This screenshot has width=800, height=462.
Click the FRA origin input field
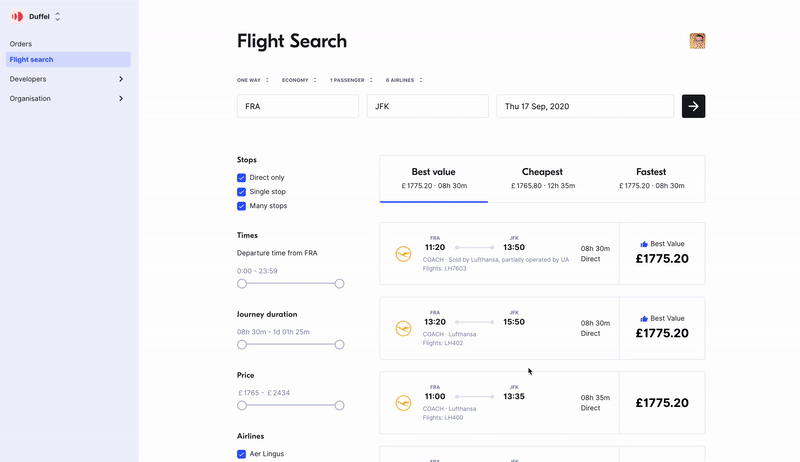pyautogui.click(x=298, y=106)
